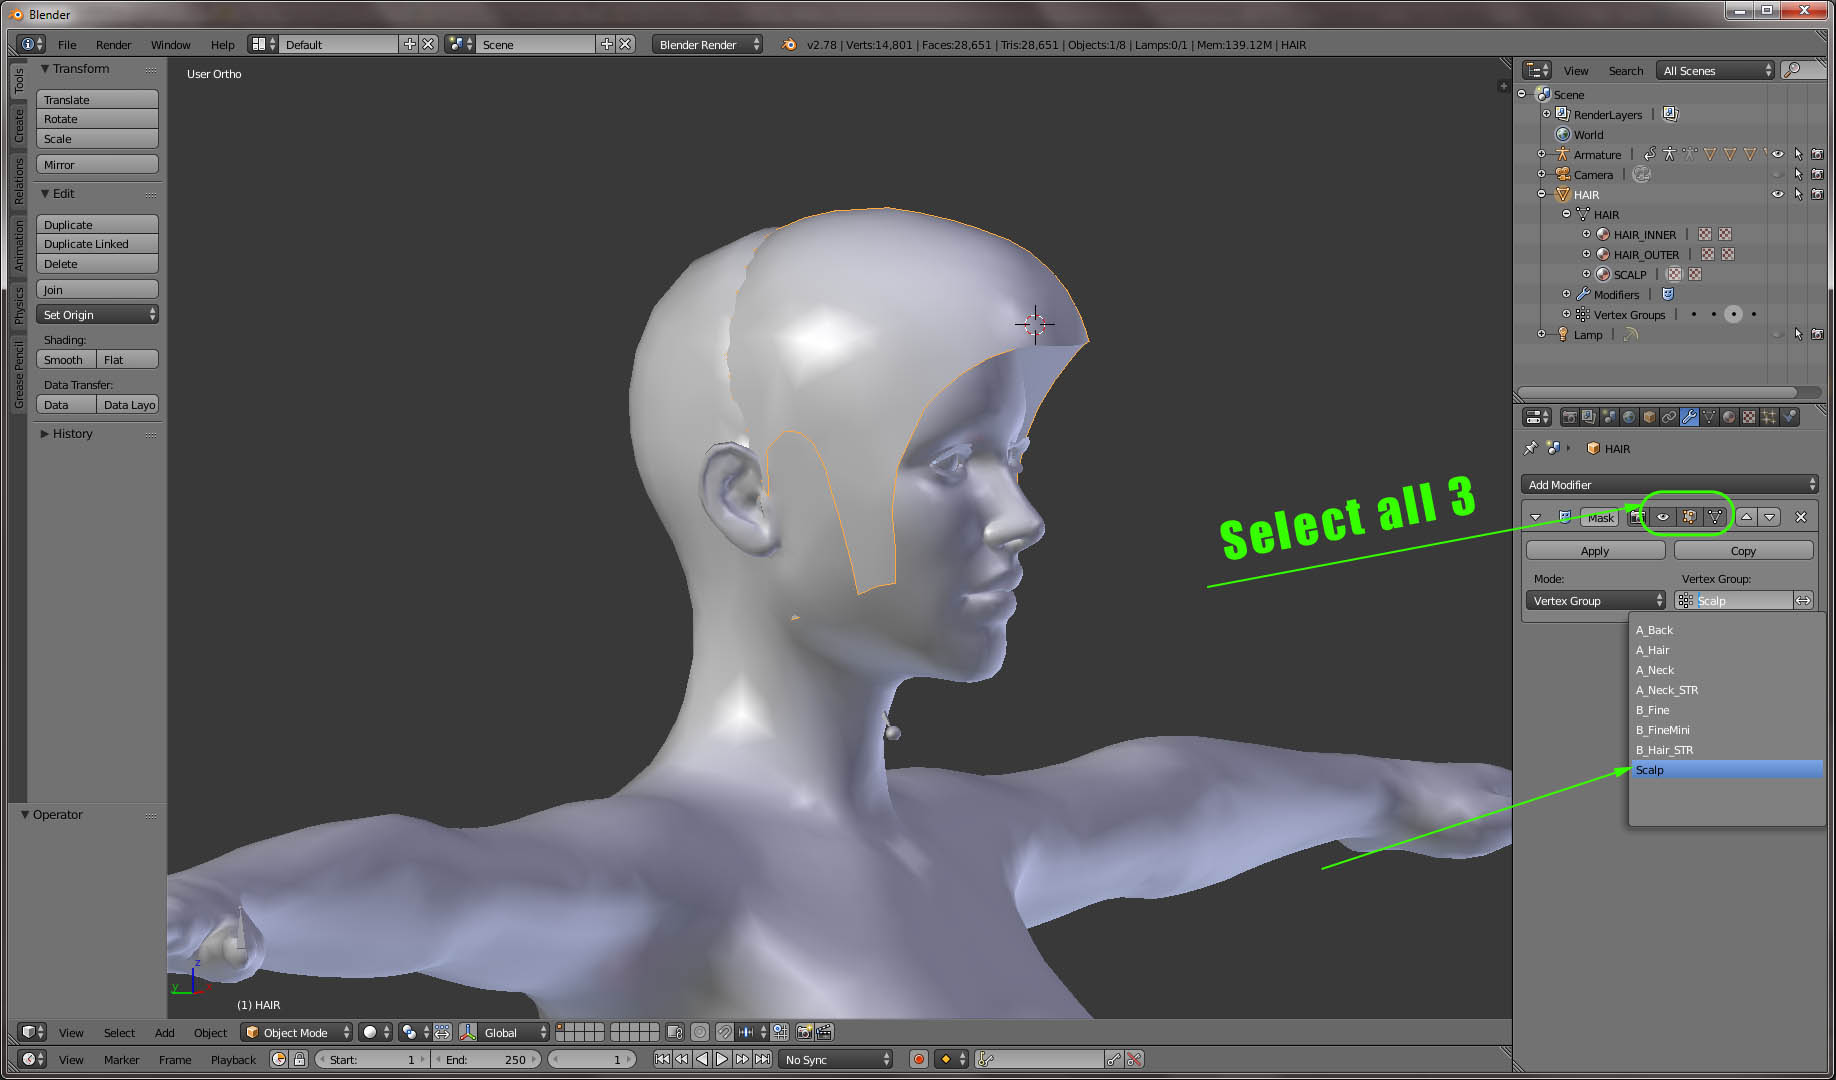
Task: Click the Copy modifier button
Action: pyautogui.click(x=1743, y=550)
